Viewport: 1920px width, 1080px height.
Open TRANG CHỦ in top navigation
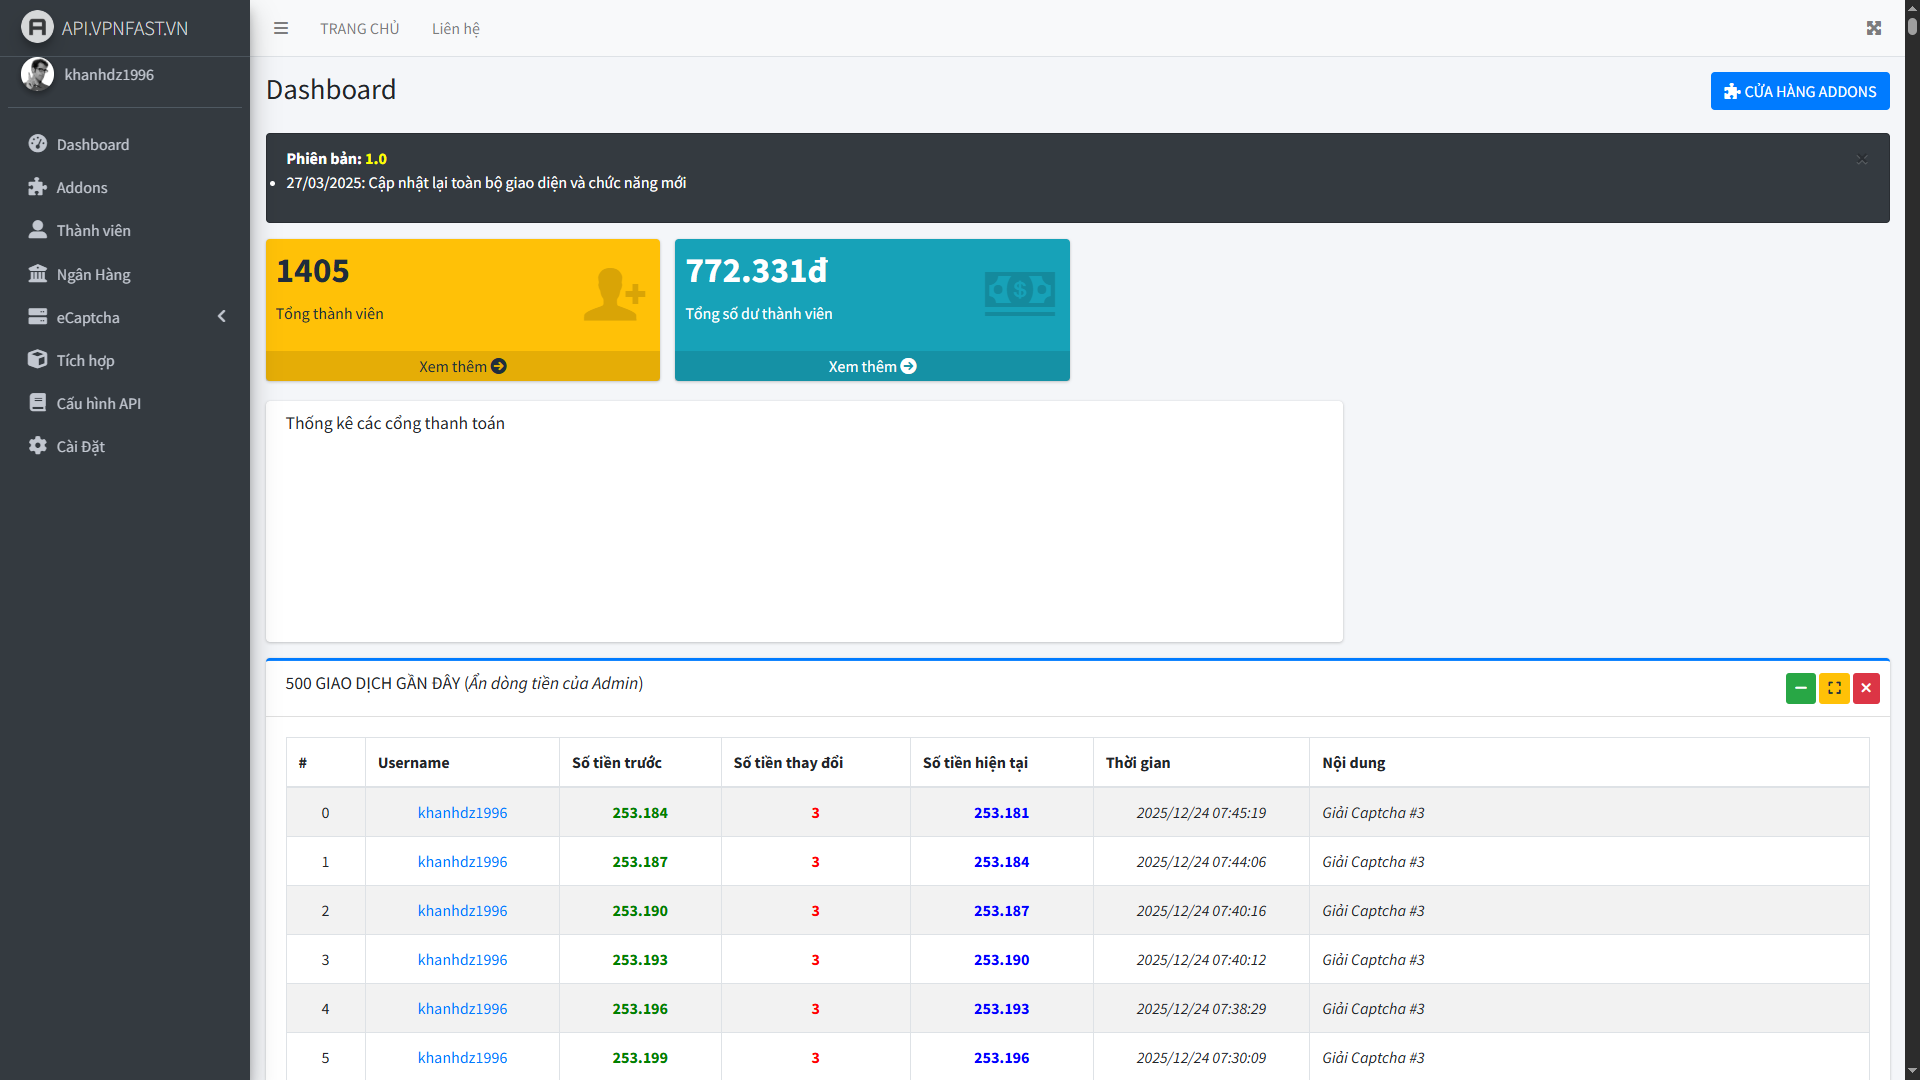[x=359, y=28]
